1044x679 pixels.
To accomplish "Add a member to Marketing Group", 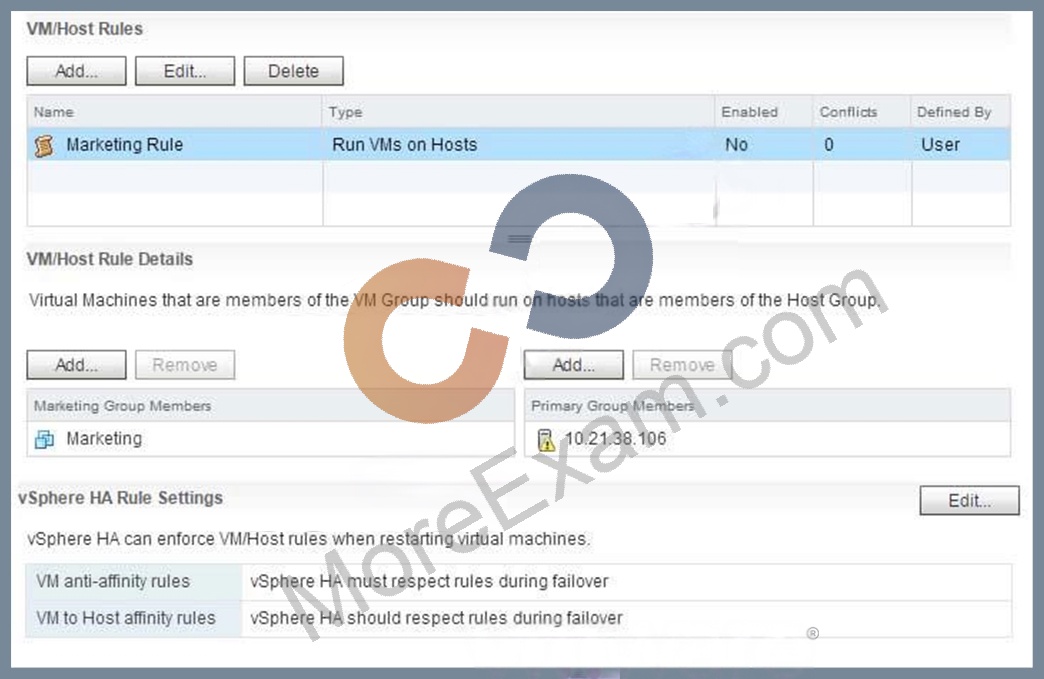I will tap(77, 365).
